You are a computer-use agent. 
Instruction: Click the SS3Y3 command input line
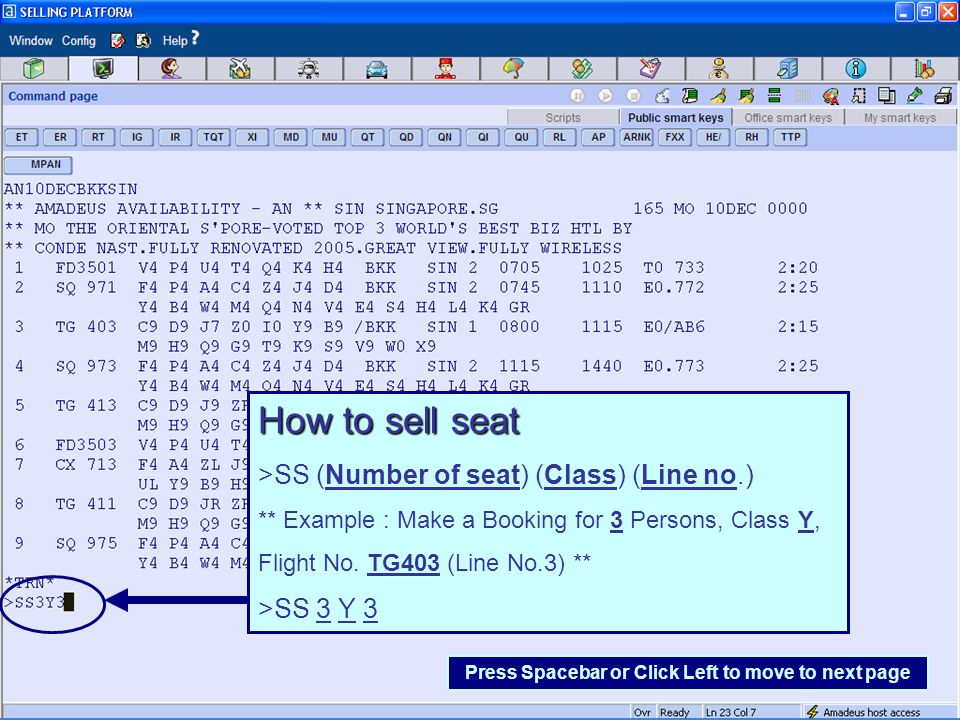click(x=39, y=602)
